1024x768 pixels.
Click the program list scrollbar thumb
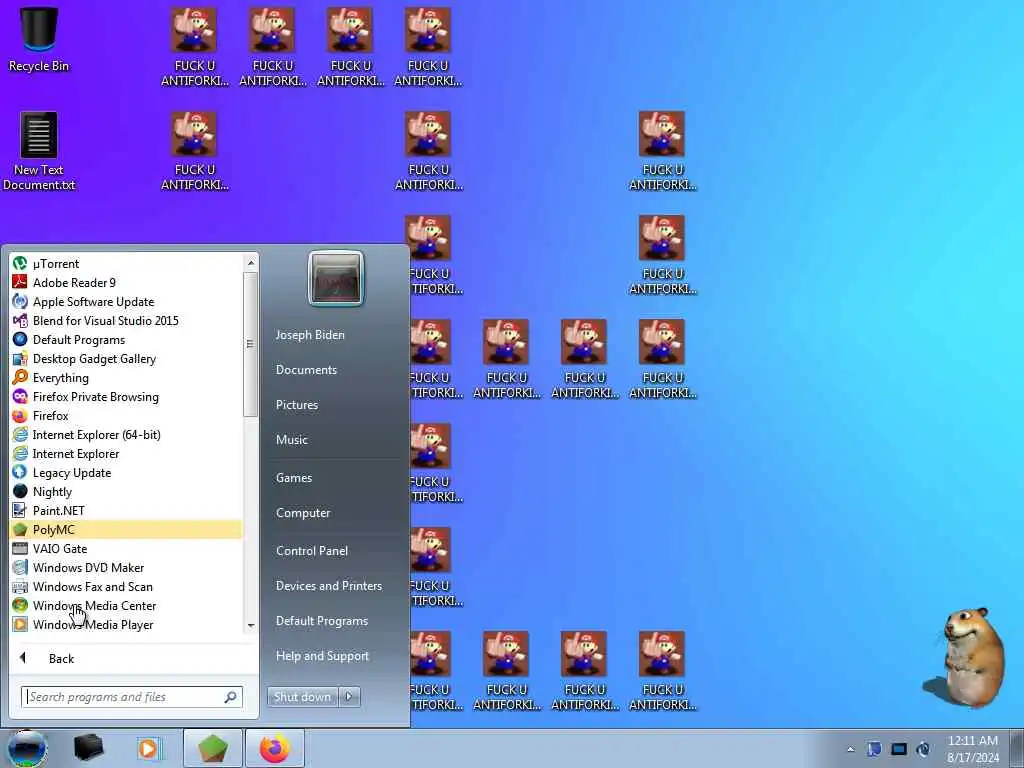[251, 344]
